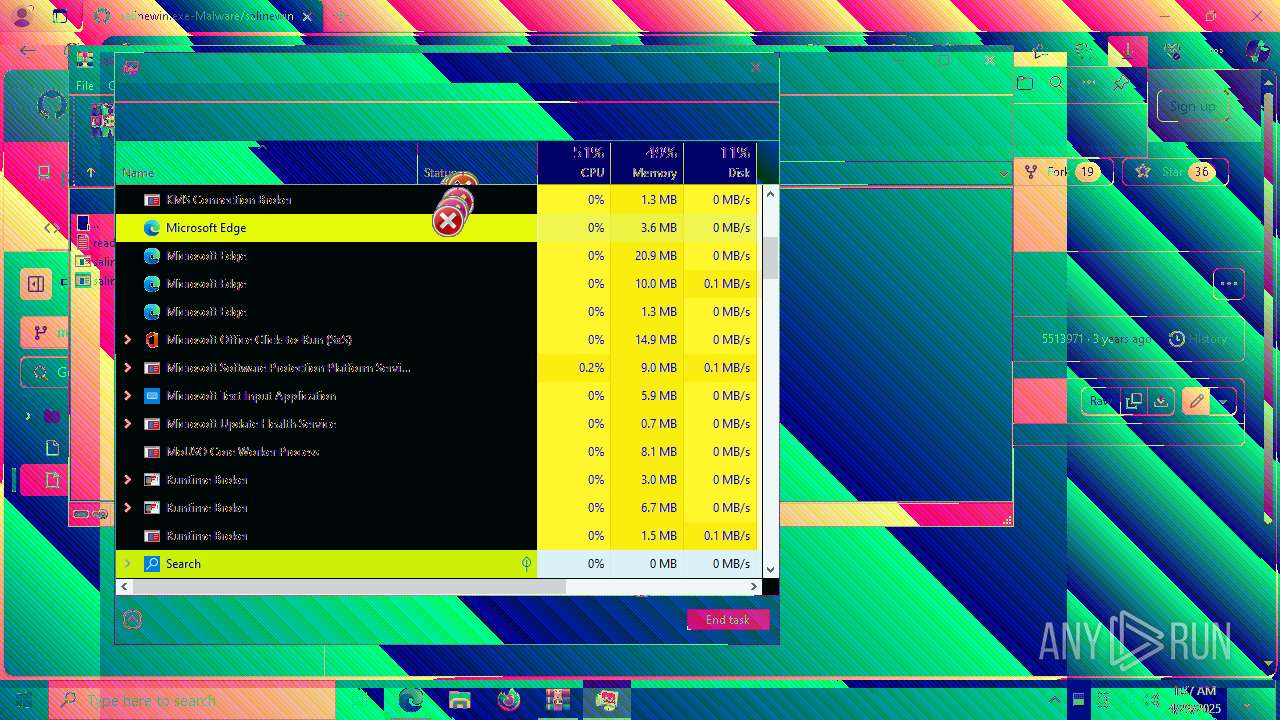Click the Microsoft Office Click-to-Run icon

[152, 340]
